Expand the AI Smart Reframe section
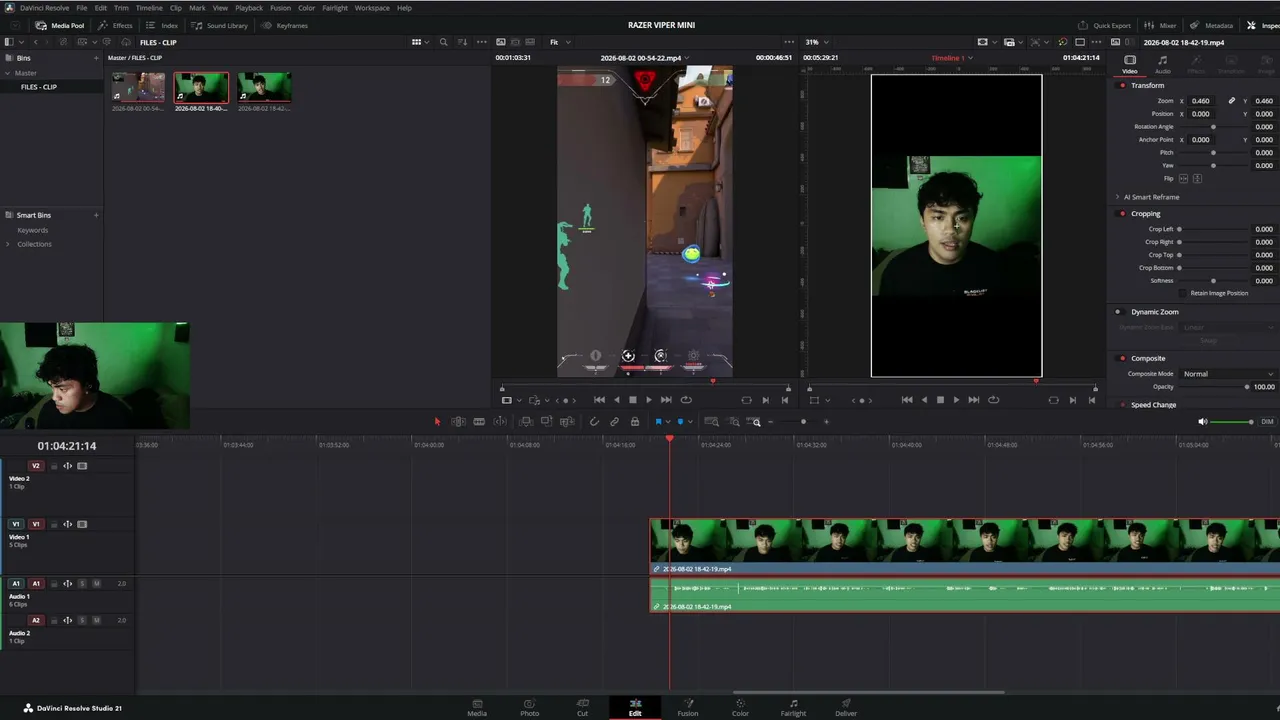The height and width of the screenshot is (720, 1280). (1117, 197)
